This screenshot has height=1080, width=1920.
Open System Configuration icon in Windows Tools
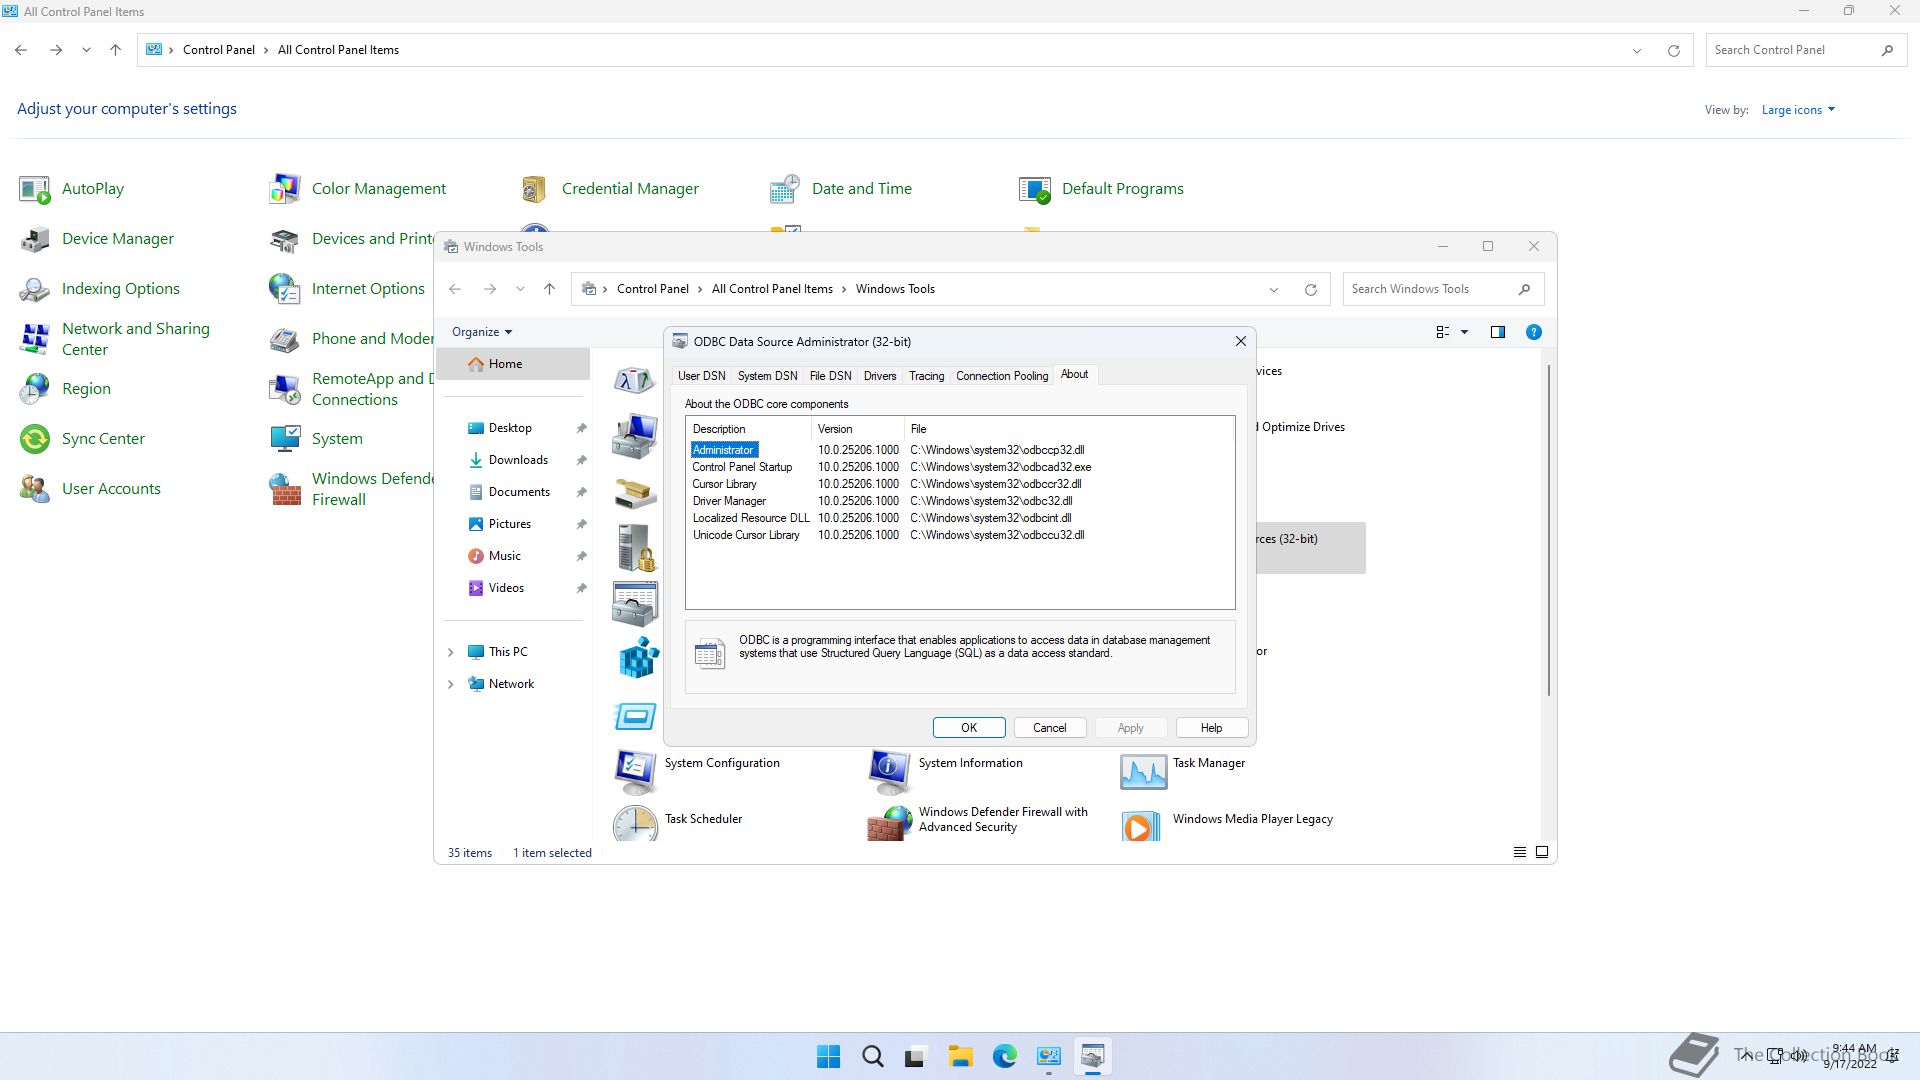pos(635,770)
